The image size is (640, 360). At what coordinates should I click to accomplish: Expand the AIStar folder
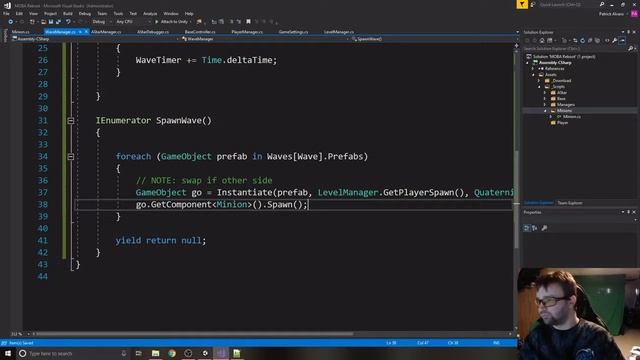pos(545,93)
